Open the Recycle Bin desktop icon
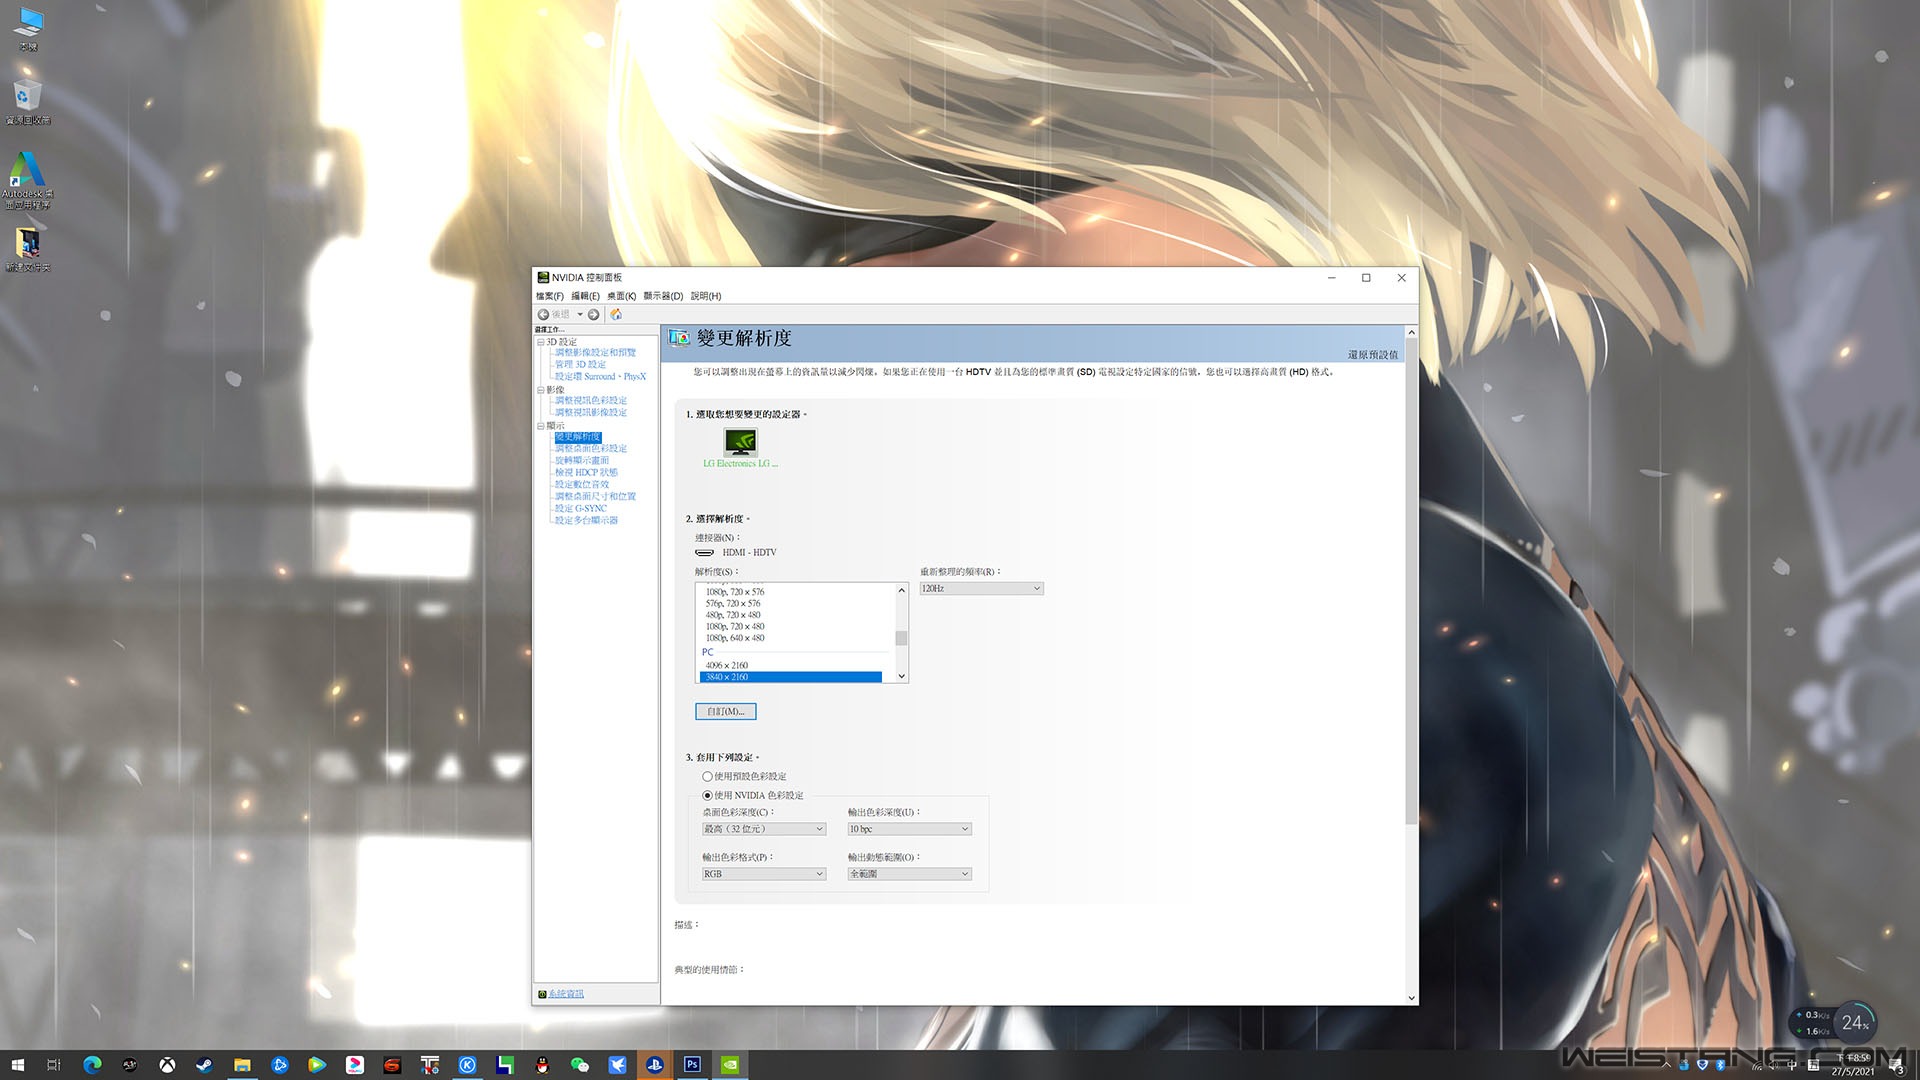The image size is (1920, 1080). point(28,102)
